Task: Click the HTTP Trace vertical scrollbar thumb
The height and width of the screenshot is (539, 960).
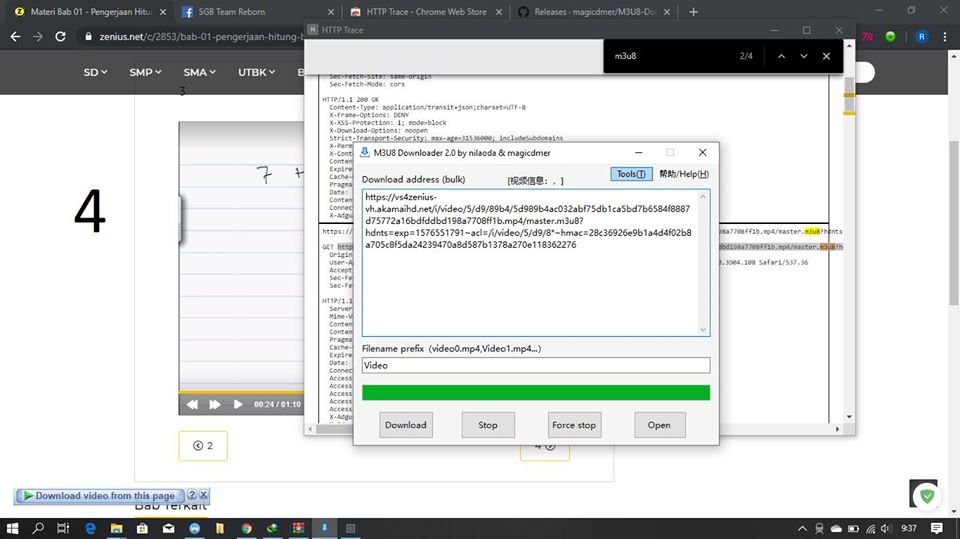Action: (x=849, y=97)
